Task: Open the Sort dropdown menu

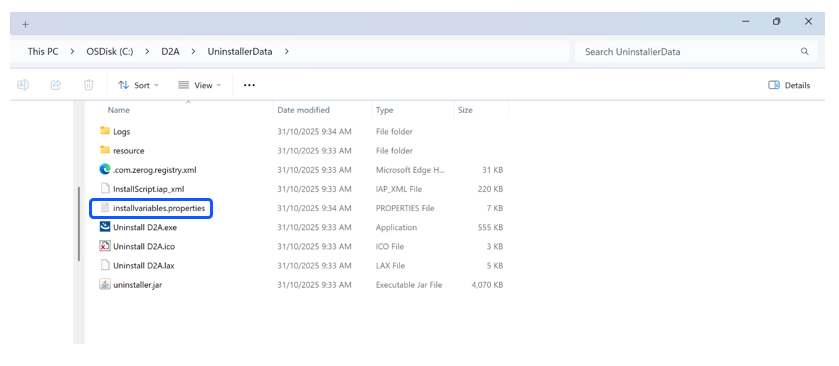Action: [138, 85]
